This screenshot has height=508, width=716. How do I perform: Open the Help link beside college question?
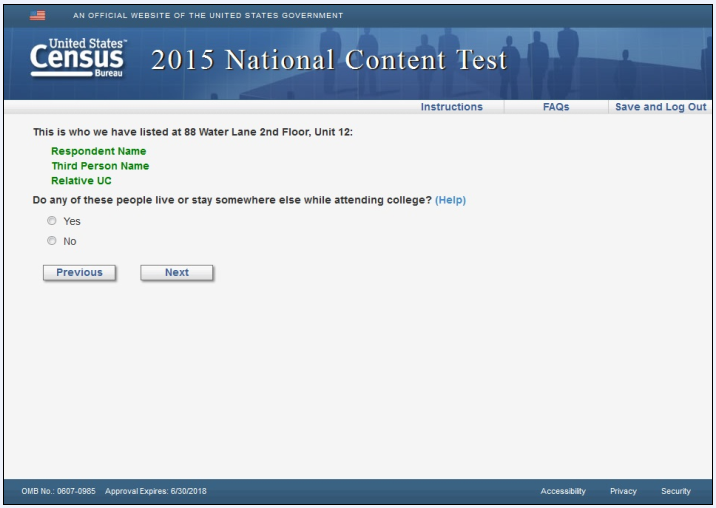click(x=450, y=200)
